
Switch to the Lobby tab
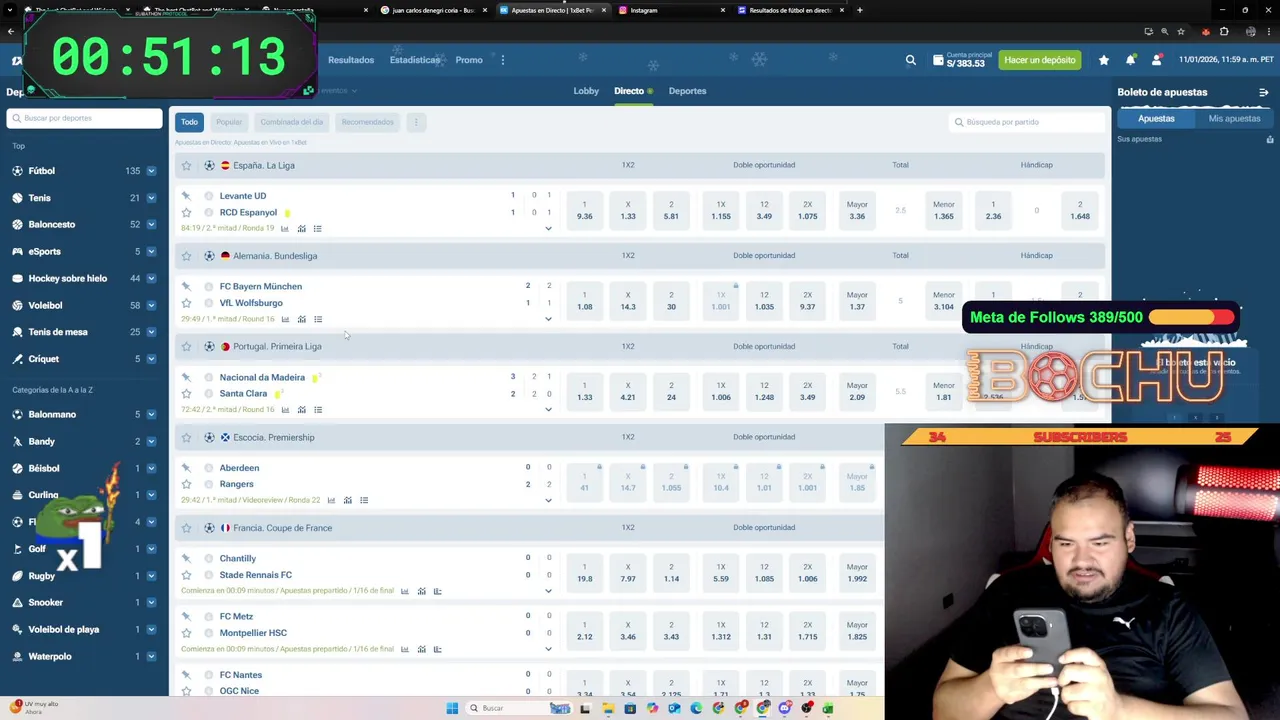tap(586, 91)
